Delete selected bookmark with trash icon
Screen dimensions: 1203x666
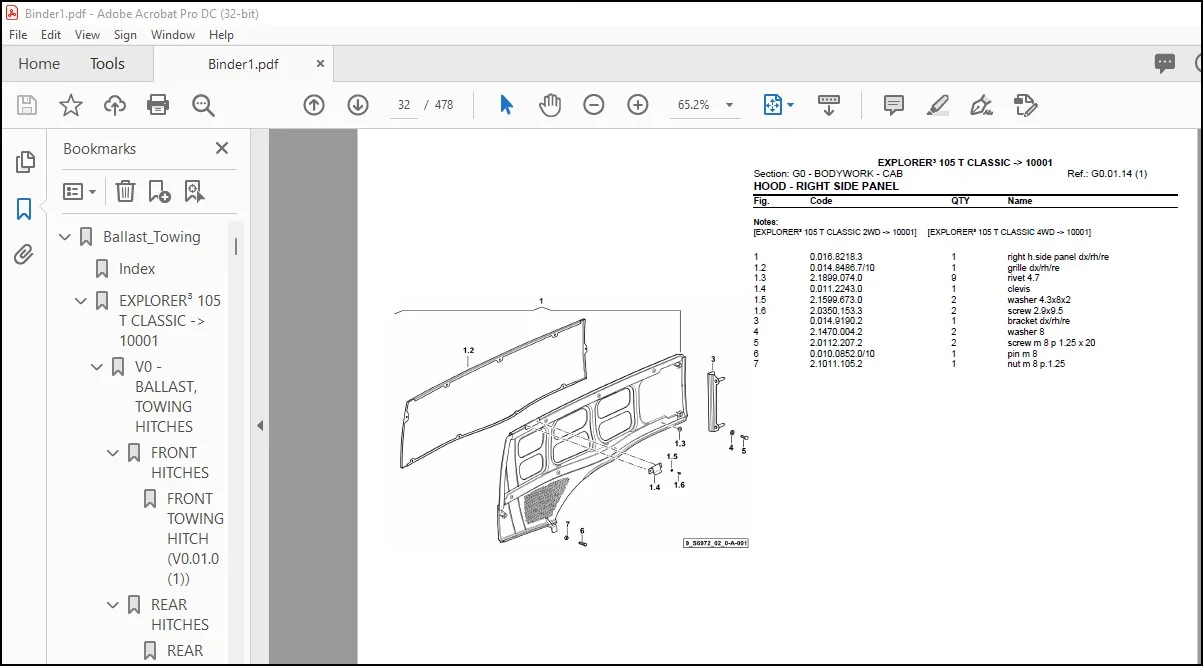coord(125,191)
